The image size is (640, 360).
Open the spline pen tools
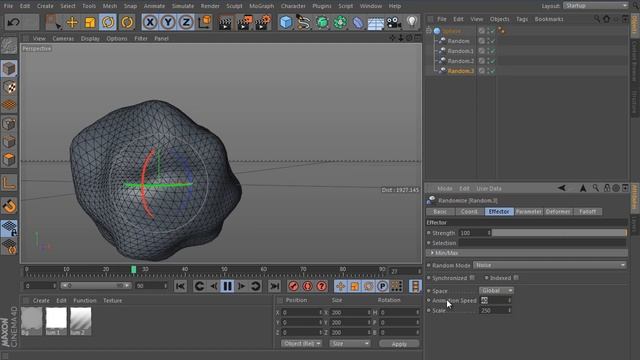click(303, 22)
